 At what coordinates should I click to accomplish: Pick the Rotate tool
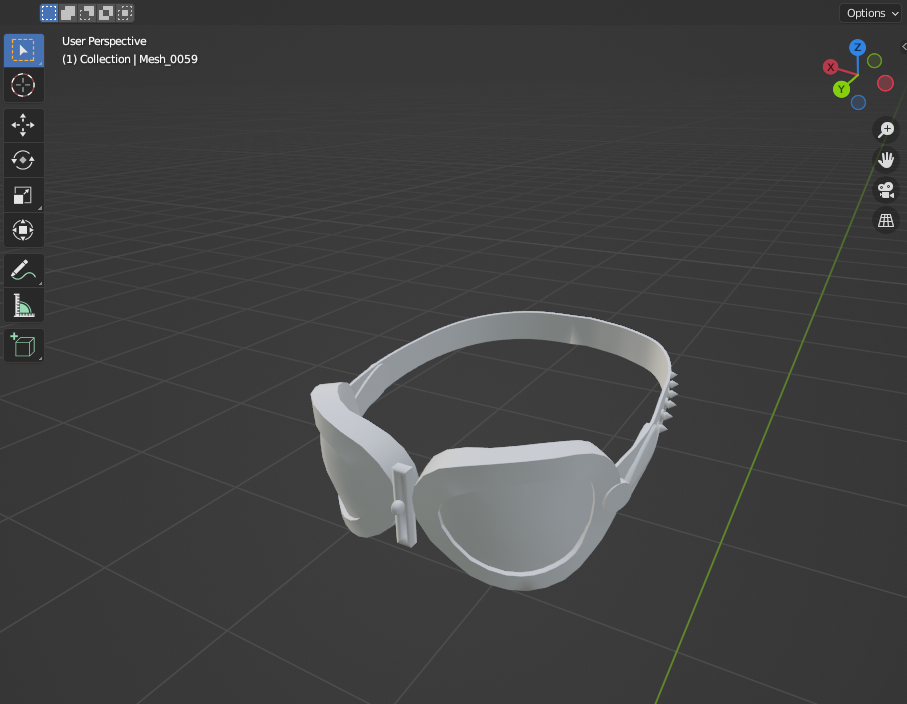[23, 160]
